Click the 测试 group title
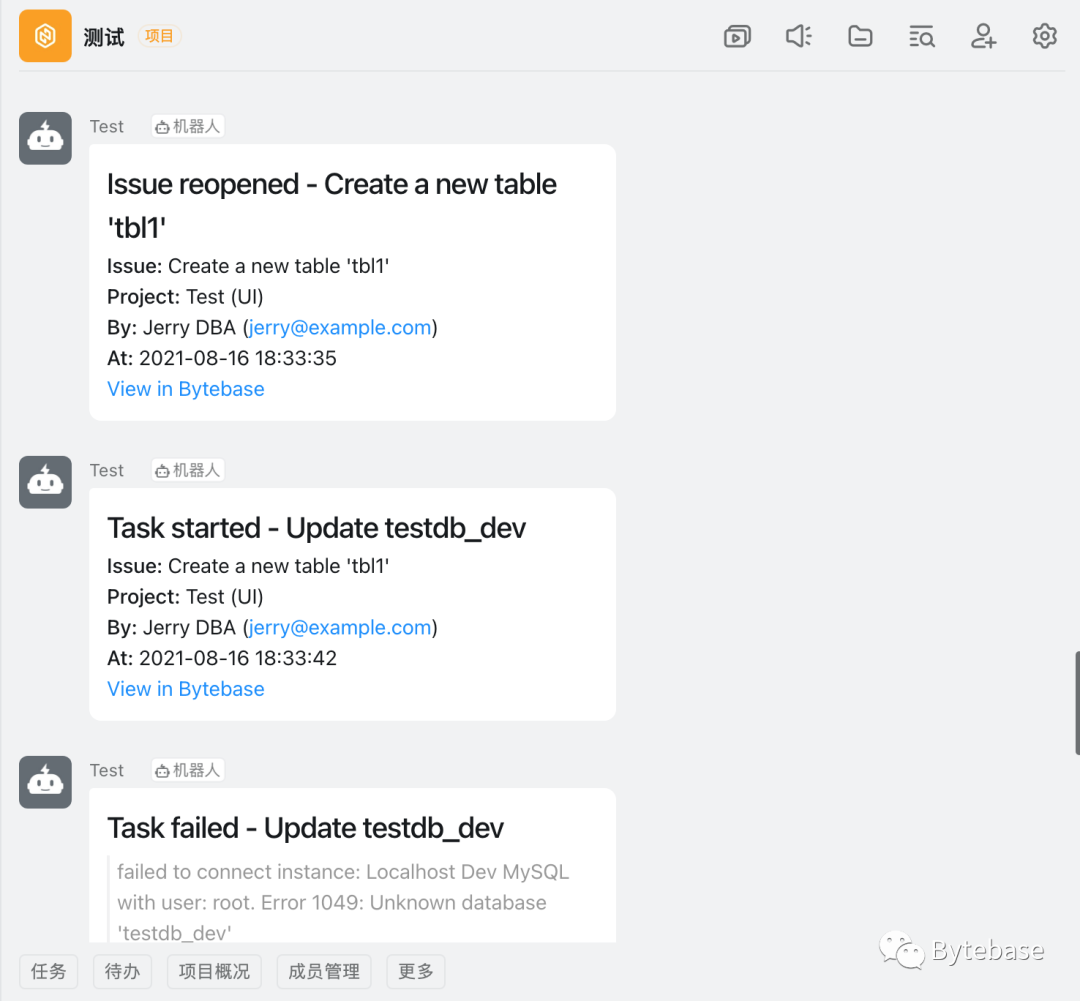This screenshot has height=1001, width=1080. [104, 37]
